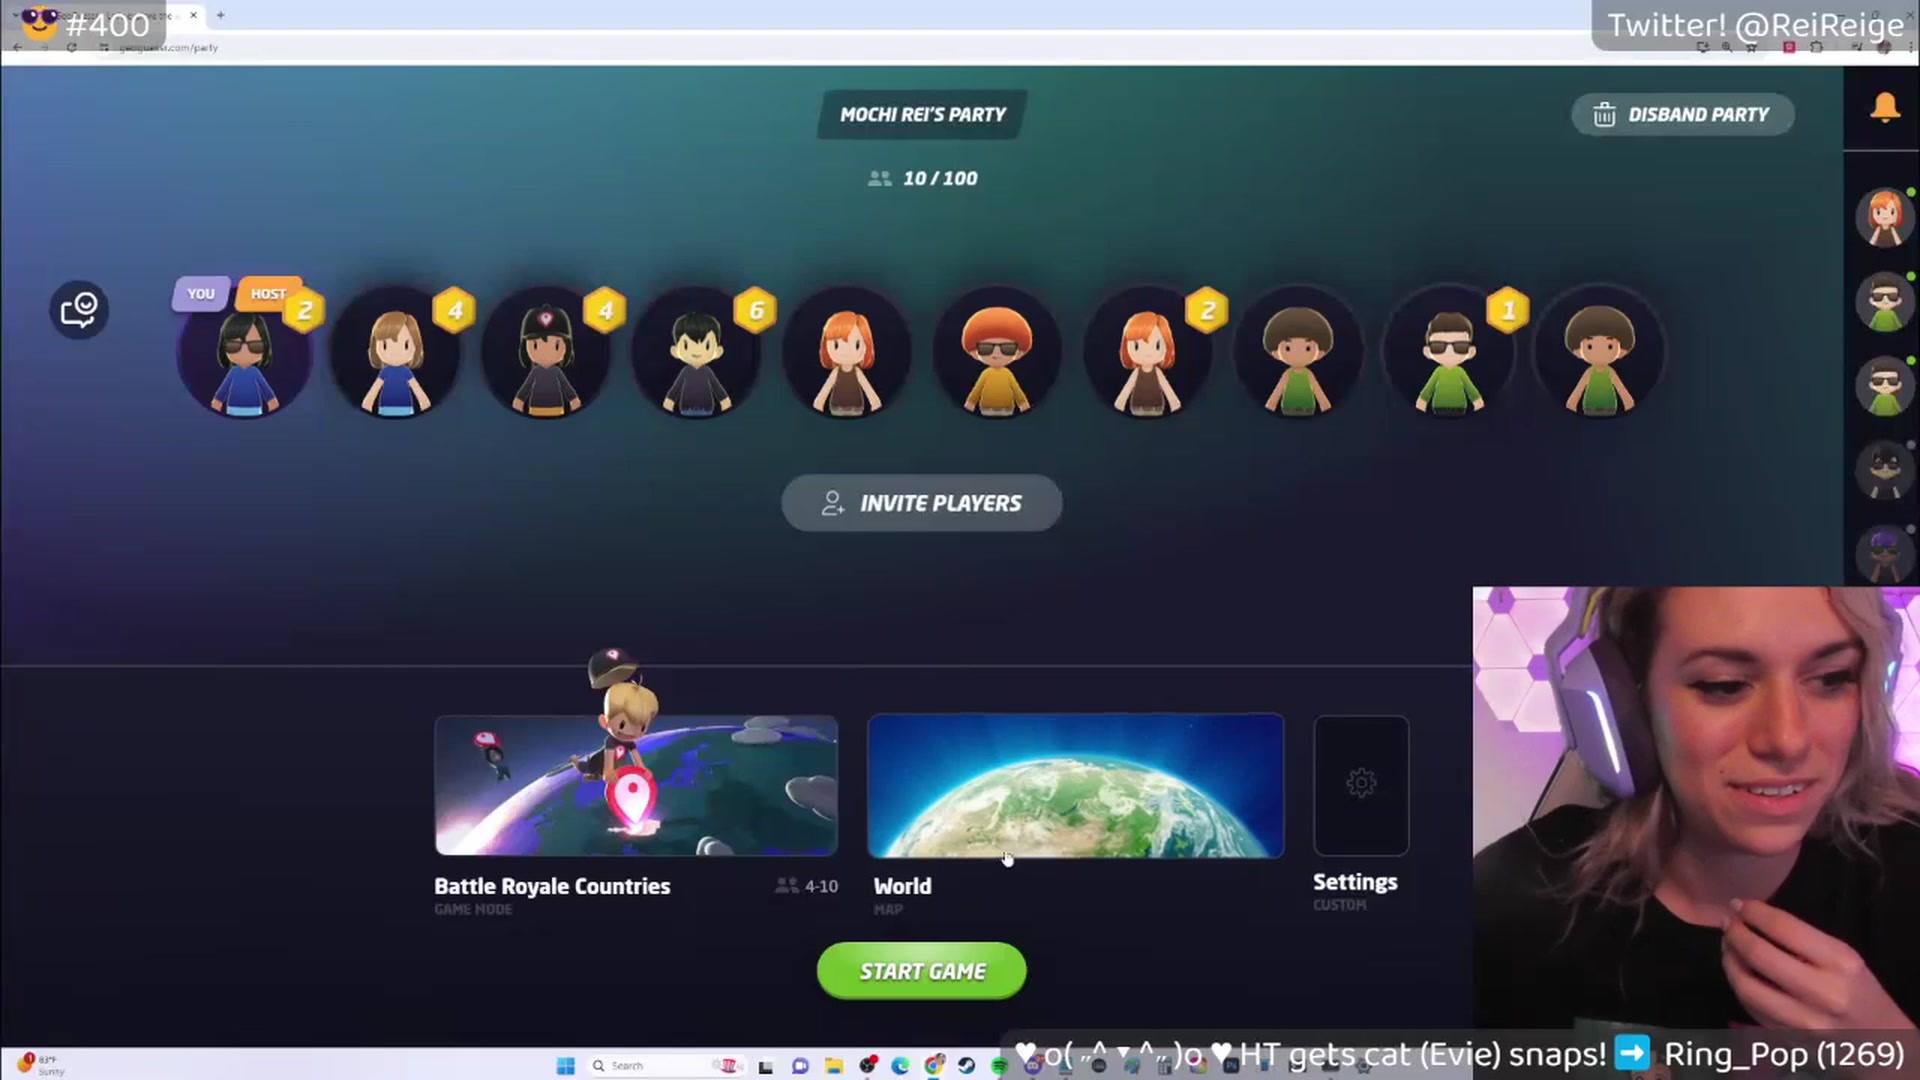
Task: Click the Disband Party button
Action: tap(1683, 115)
